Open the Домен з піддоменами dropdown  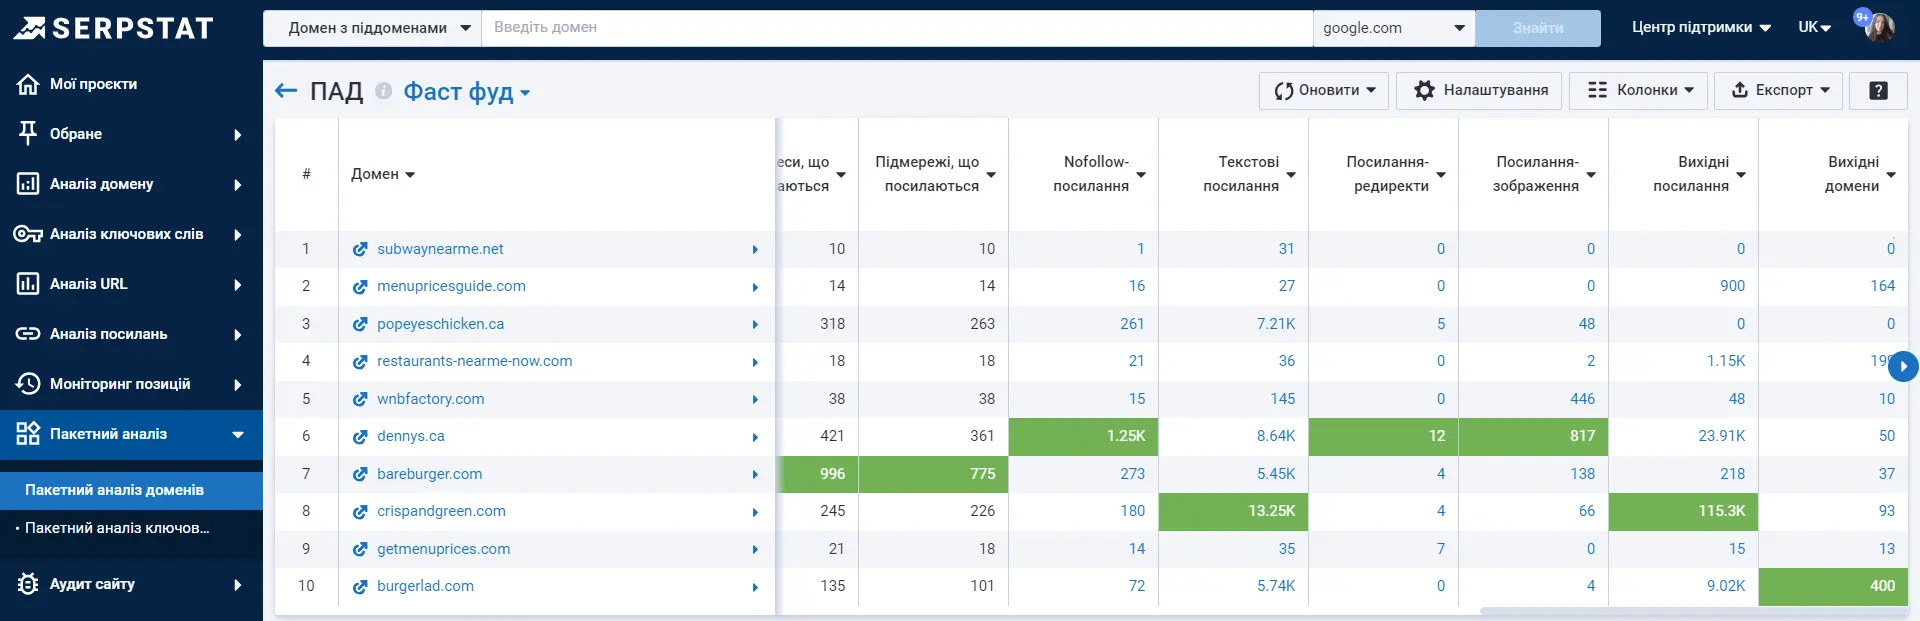(x=372, y=28)
